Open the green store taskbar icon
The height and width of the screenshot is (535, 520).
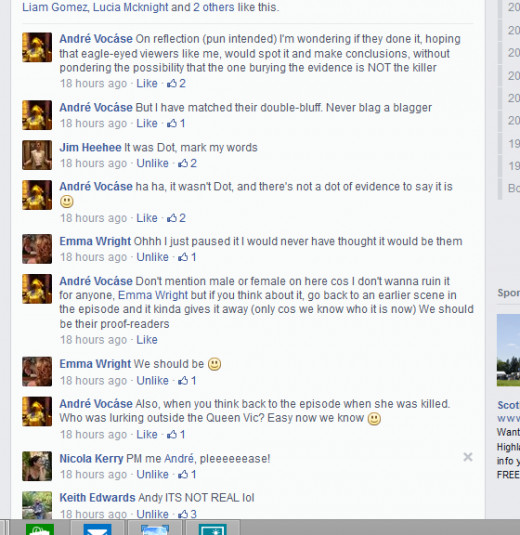click(40, 529)
